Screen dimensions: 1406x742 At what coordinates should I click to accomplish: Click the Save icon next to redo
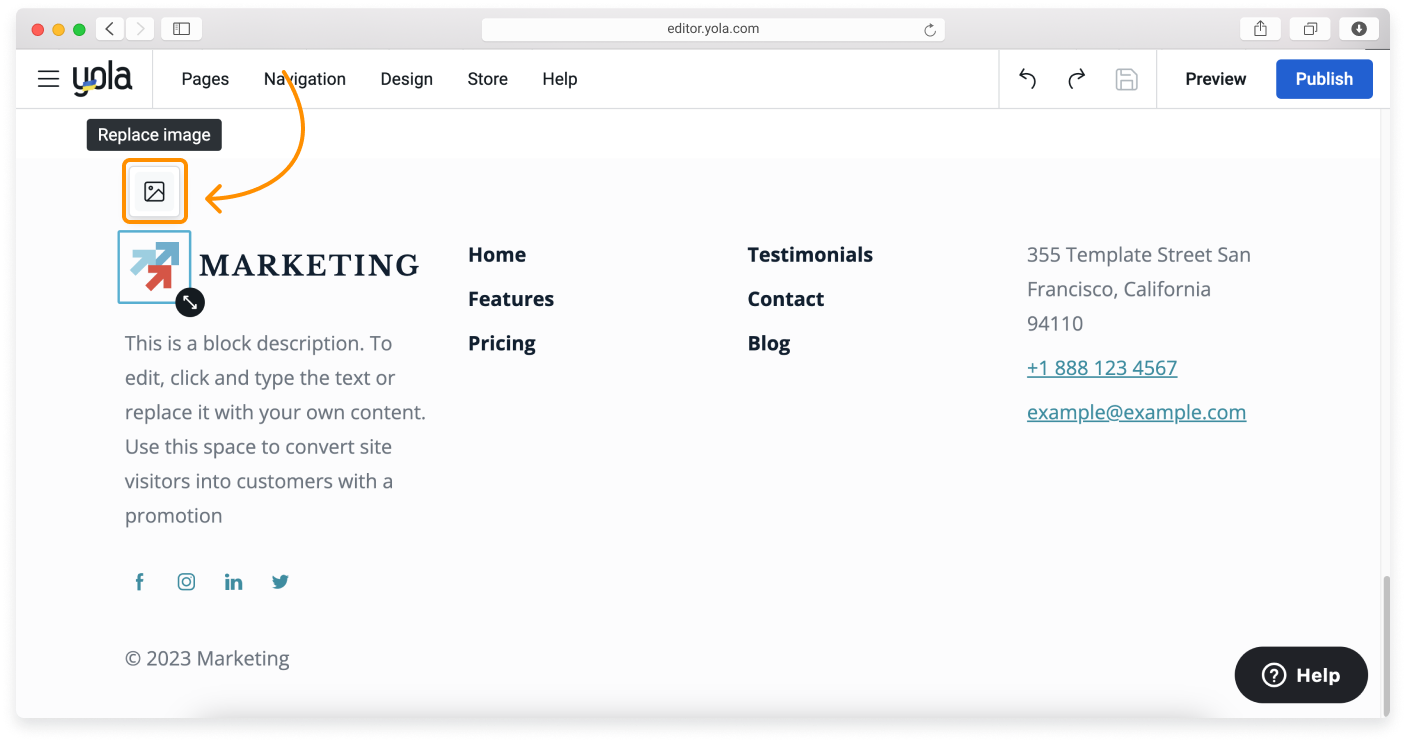pos(1126,79)
